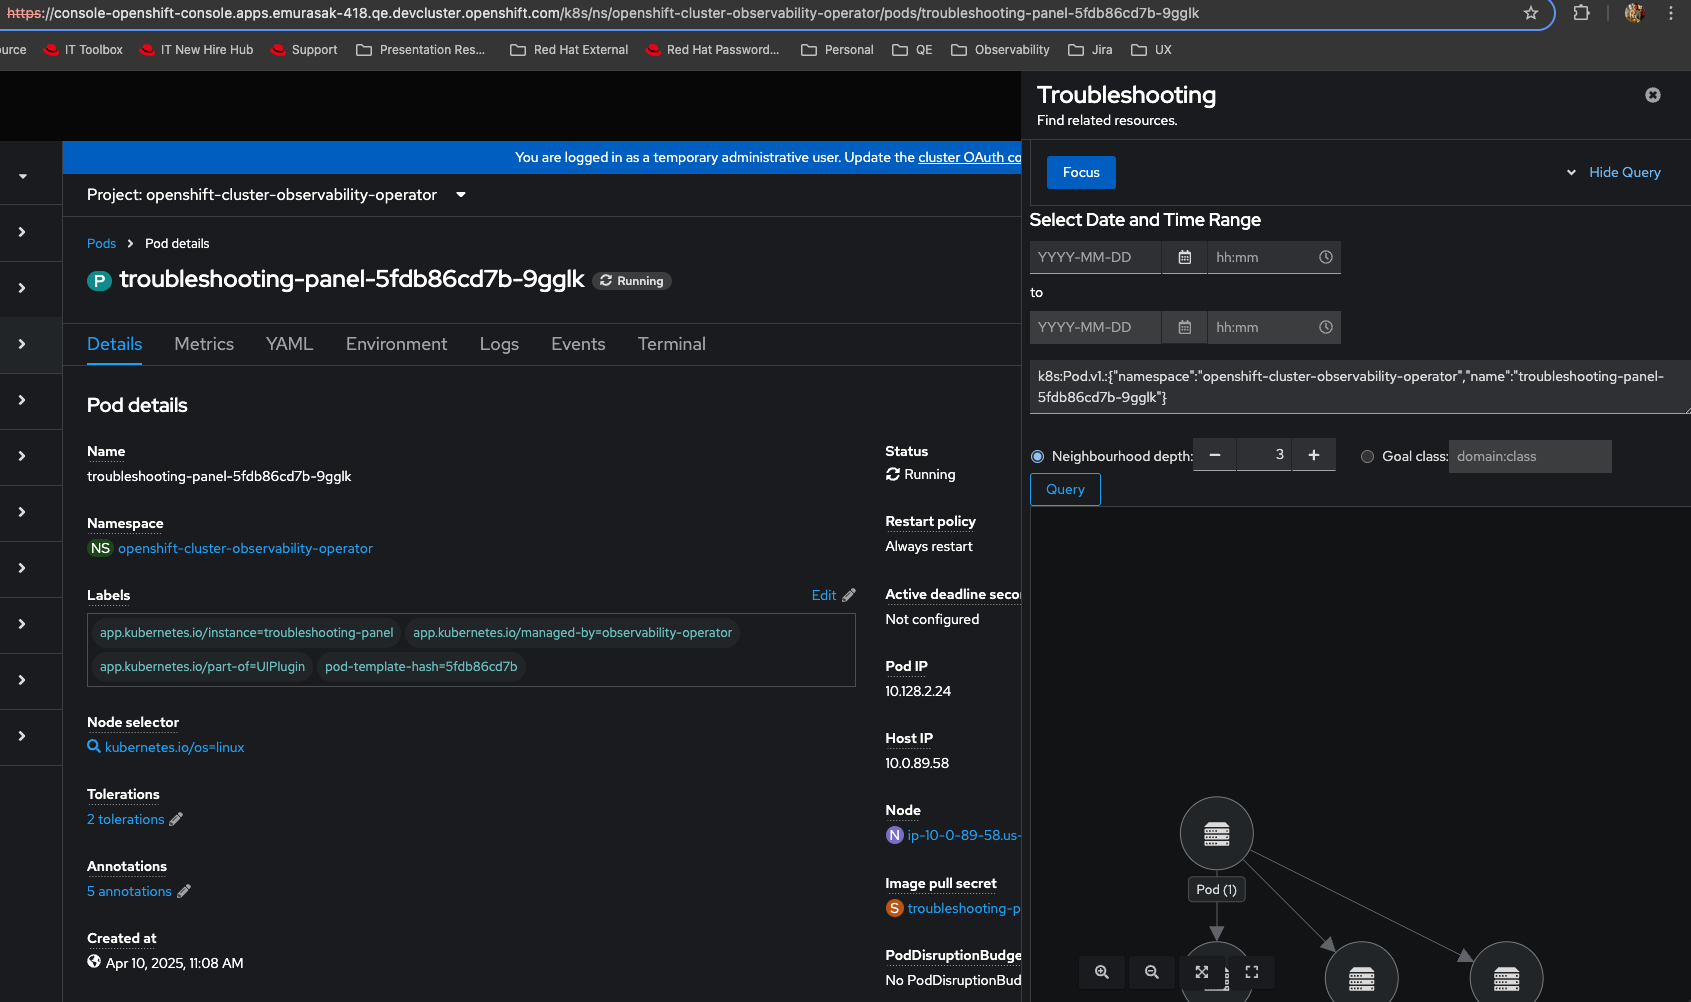Open the Terminal tab
Viewport: 1691px width, 1002px height.
672,344
